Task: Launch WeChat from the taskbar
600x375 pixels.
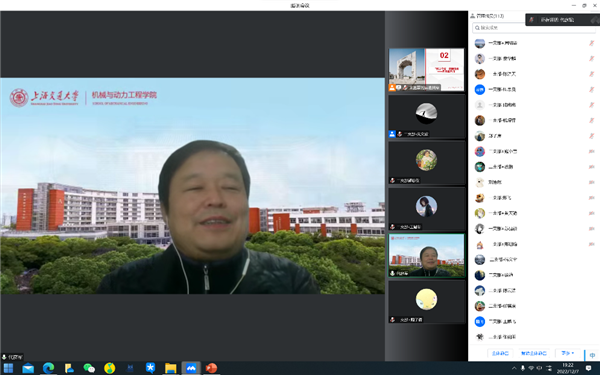Action: [89, 368]
